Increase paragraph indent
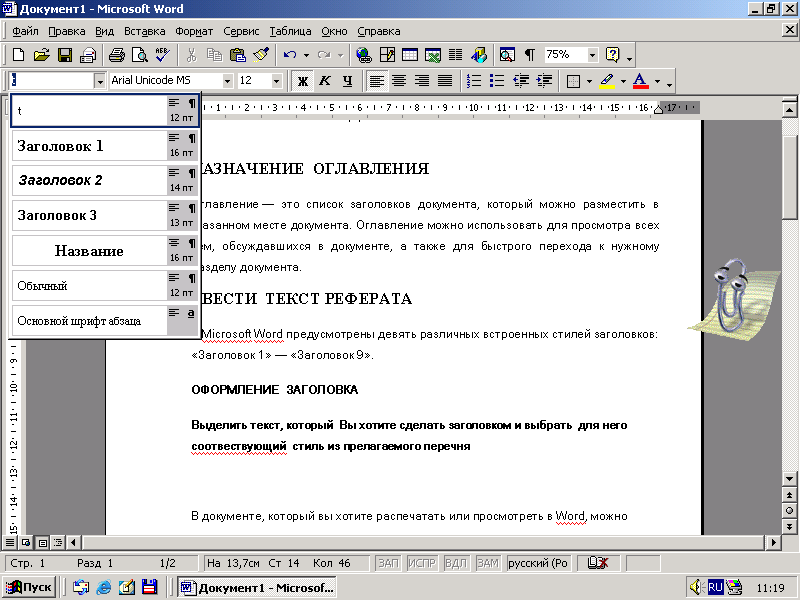Screen dimensions: 800x600 tap(544, 81)
